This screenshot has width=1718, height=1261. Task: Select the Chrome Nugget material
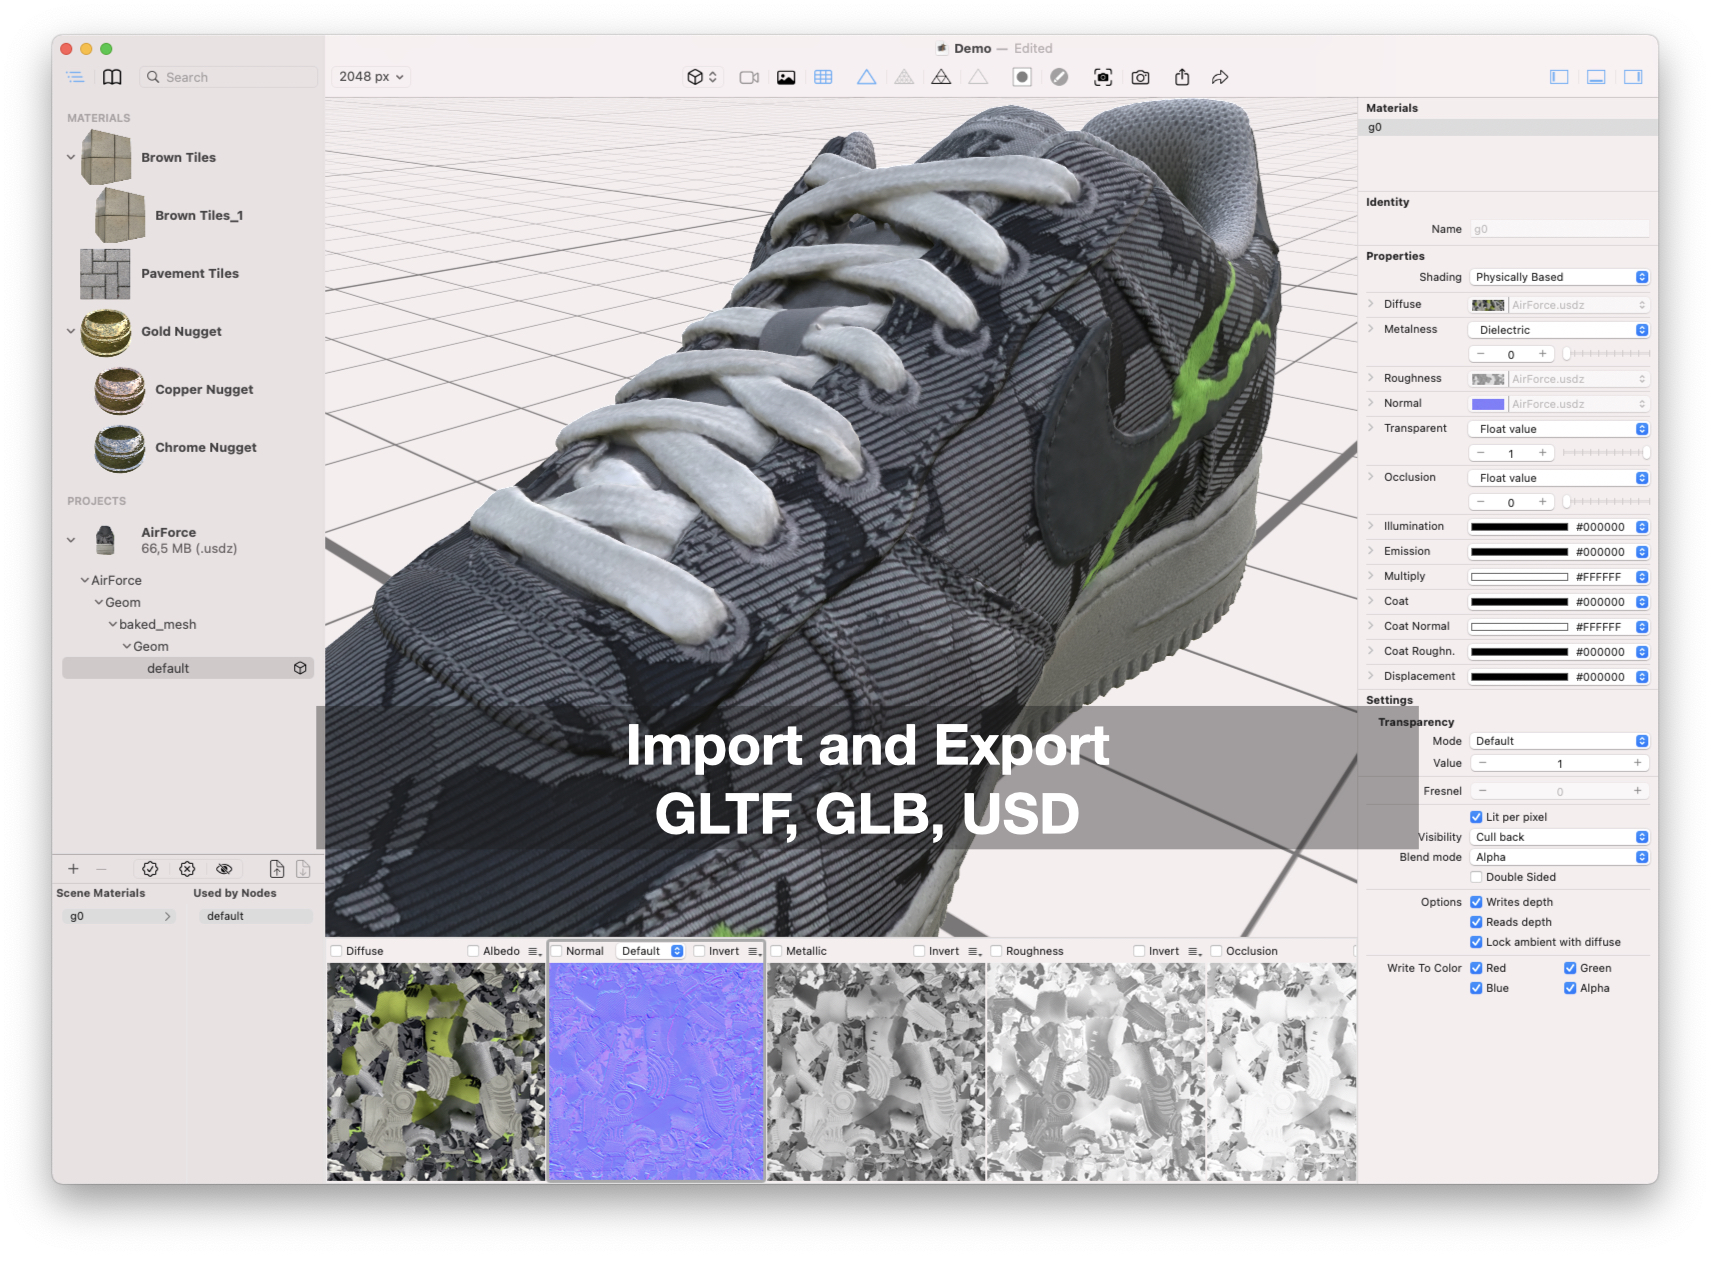(205, 447)
